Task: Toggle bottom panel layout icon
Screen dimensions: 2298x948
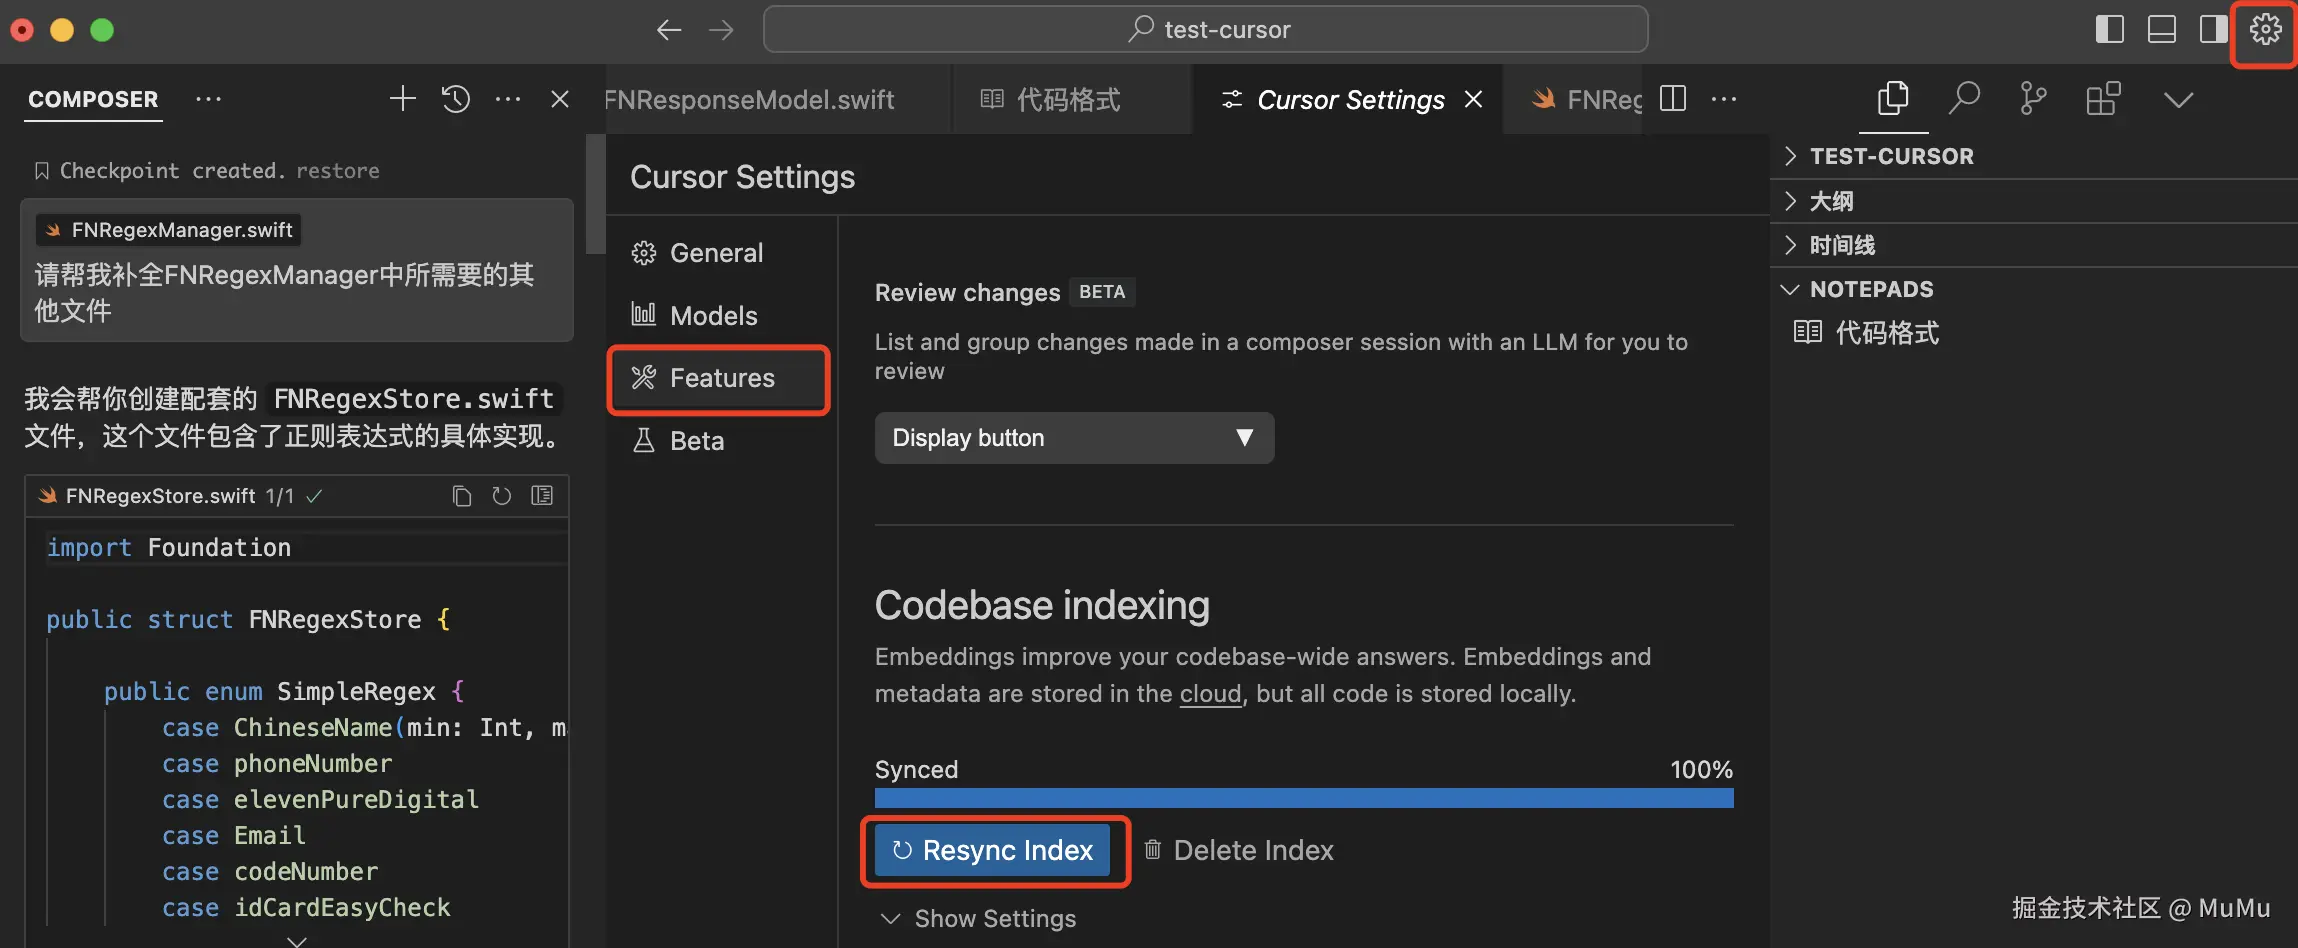Action: [x=2162, y=30]
